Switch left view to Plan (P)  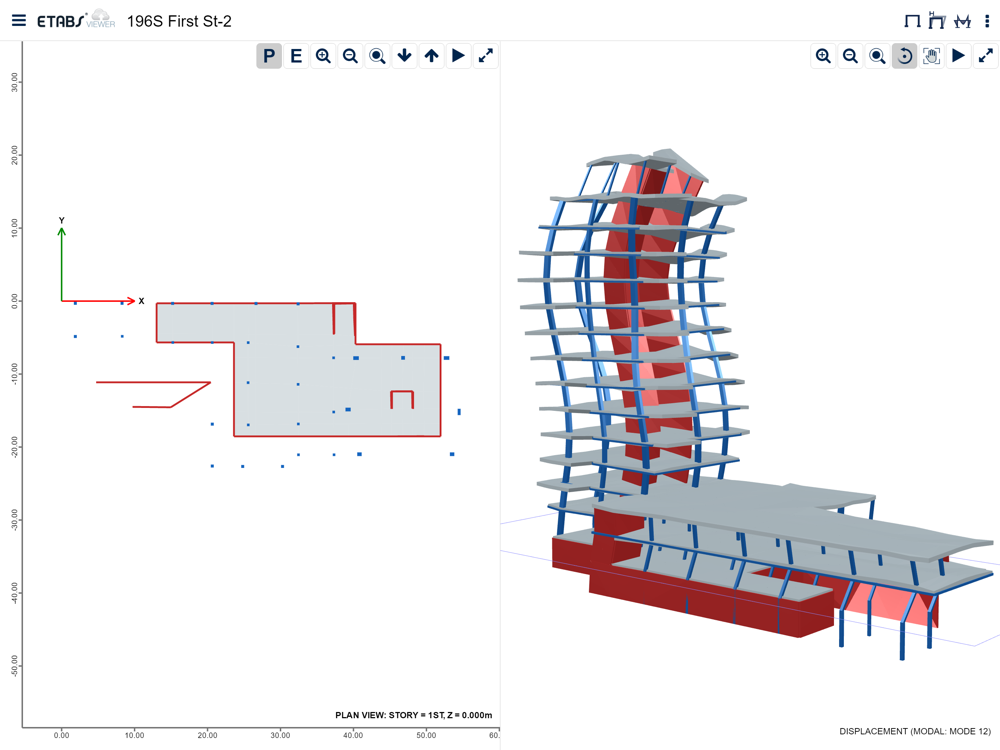tap(269, 56)
